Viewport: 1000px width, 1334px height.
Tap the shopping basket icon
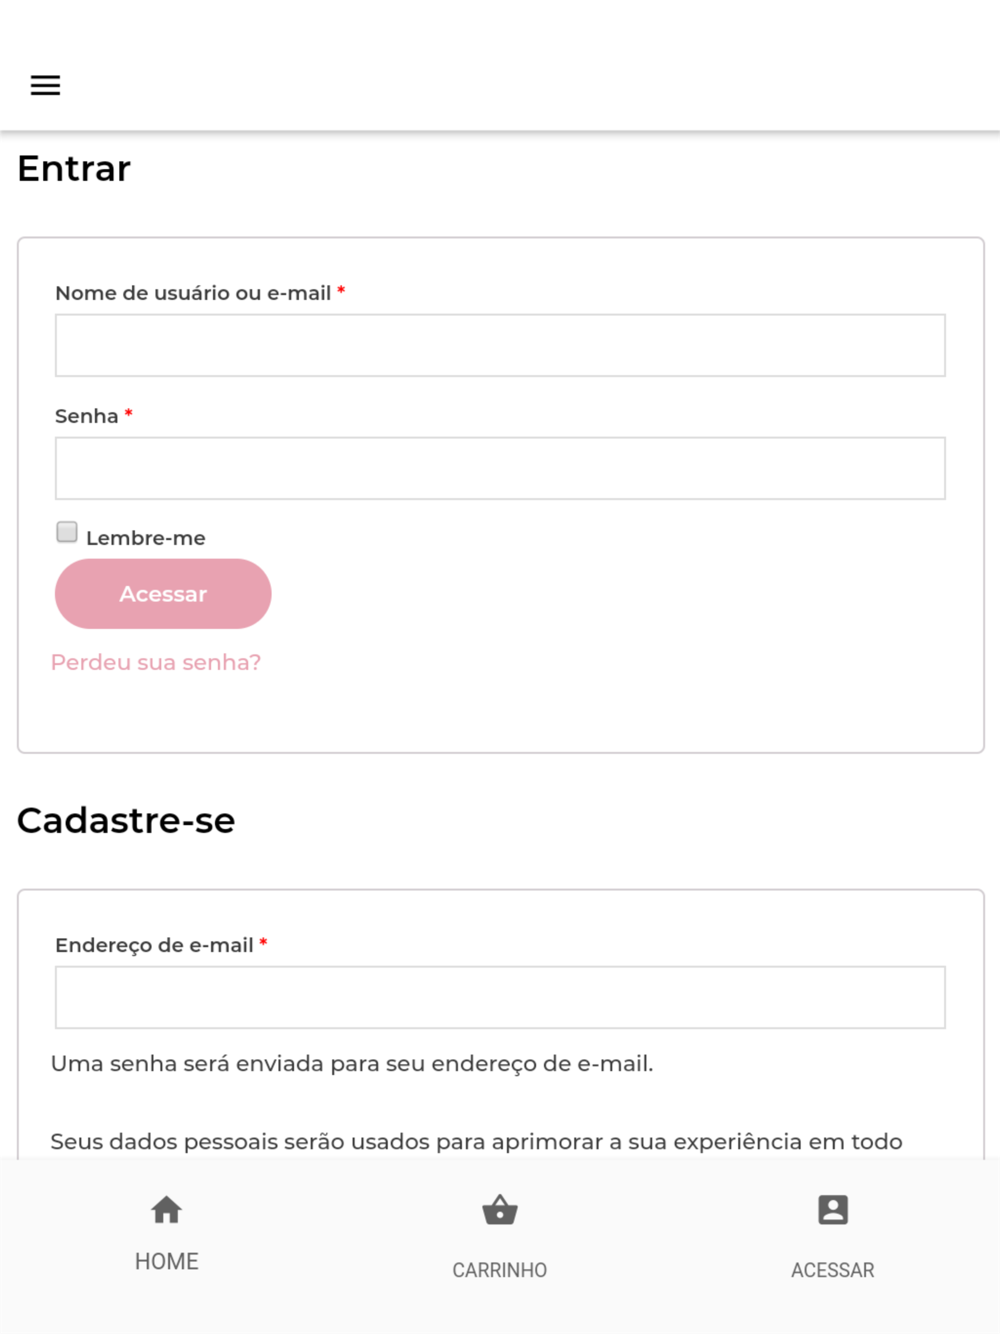coord(500,1210)
